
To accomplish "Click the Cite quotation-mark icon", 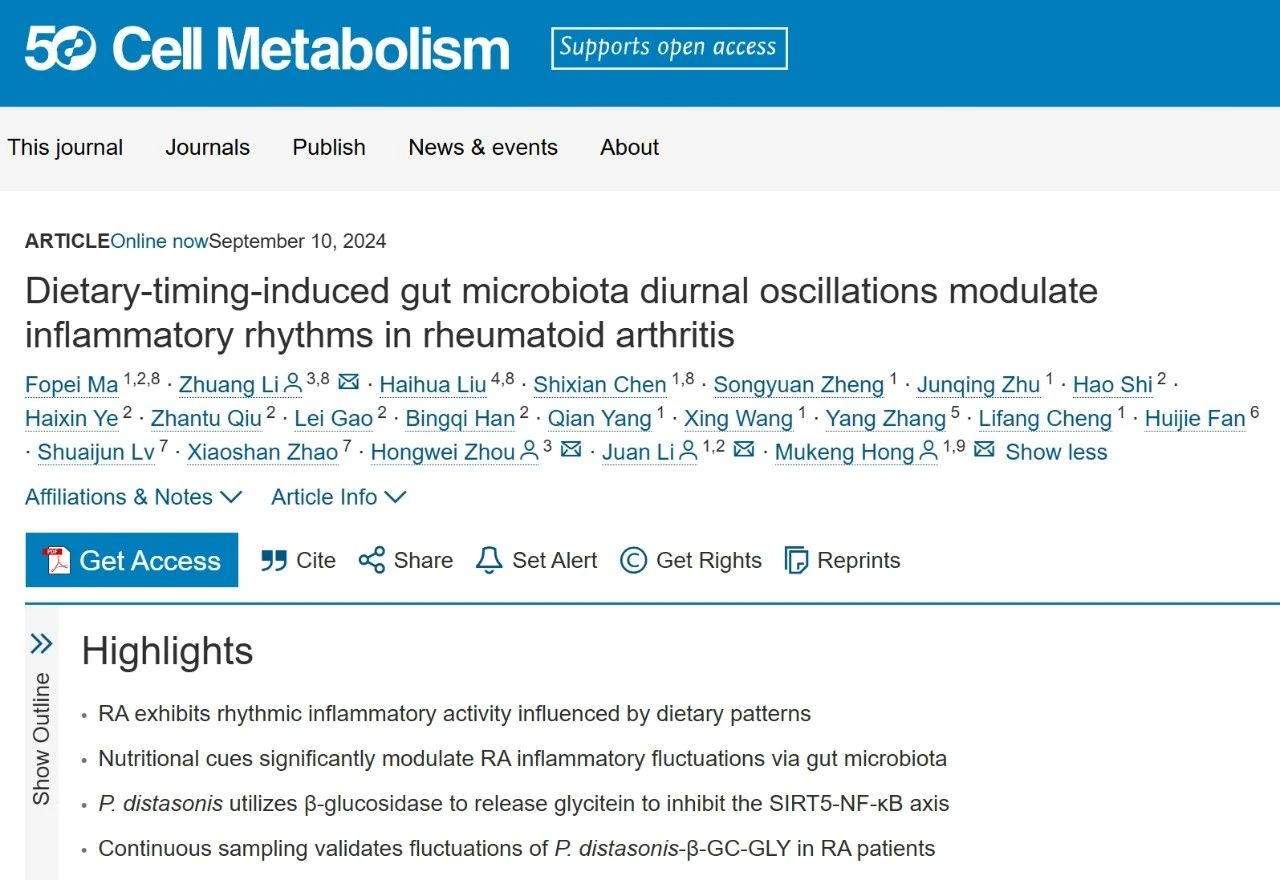I will point(274,560).
